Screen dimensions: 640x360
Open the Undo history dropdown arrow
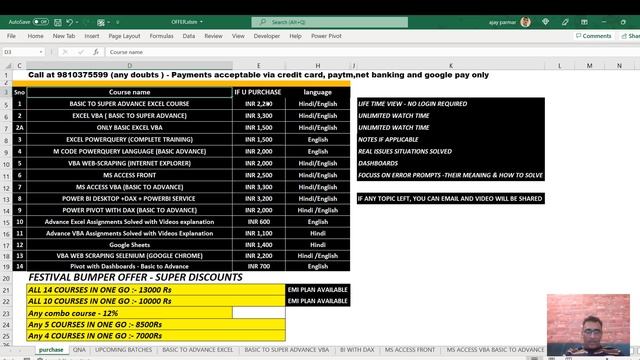pyautogui.click(x=77, y=22)
